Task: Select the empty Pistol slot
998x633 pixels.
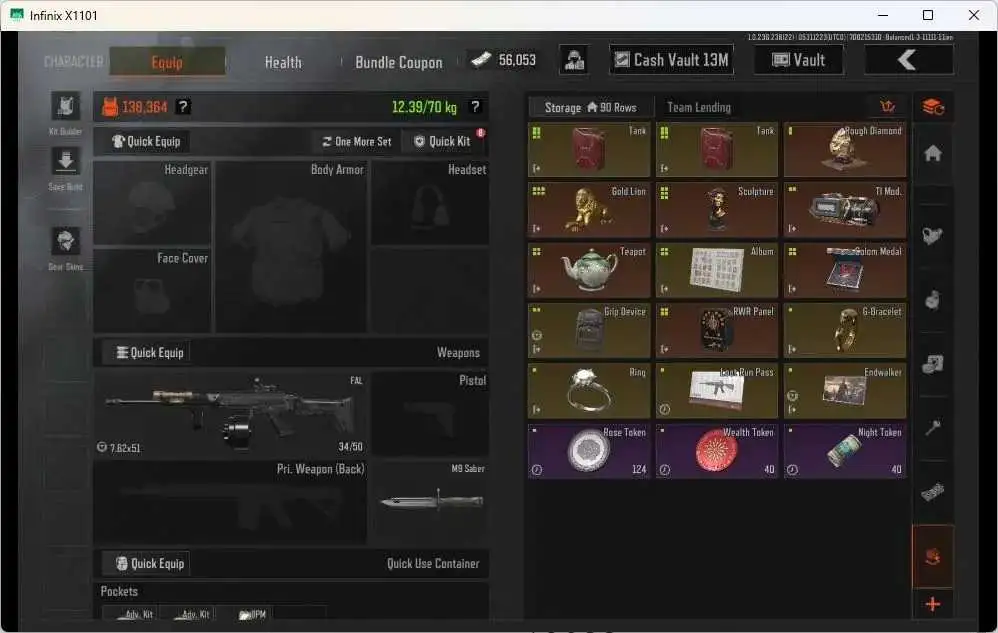Action: (x=430, y=414)
